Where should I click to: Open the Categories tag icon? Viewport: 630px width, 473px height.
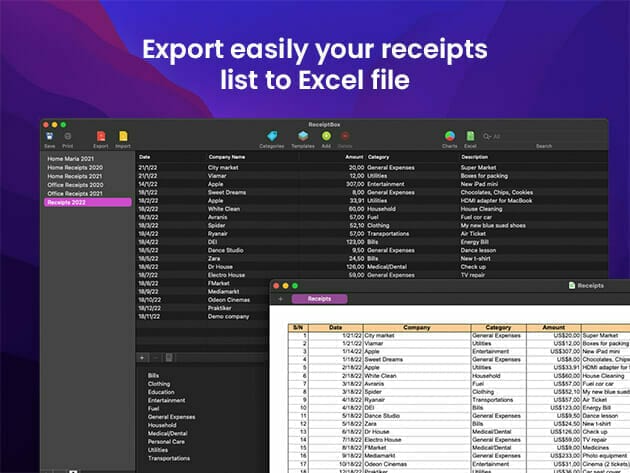pyautogui.click(x=272, y=135)
